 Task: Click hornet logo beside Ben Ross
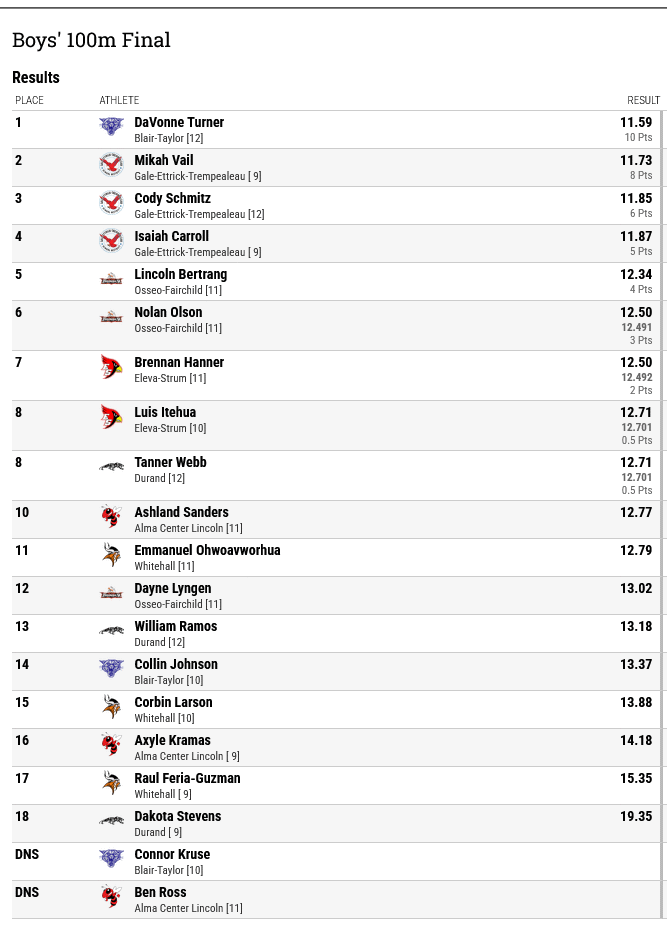click(111, 896)
